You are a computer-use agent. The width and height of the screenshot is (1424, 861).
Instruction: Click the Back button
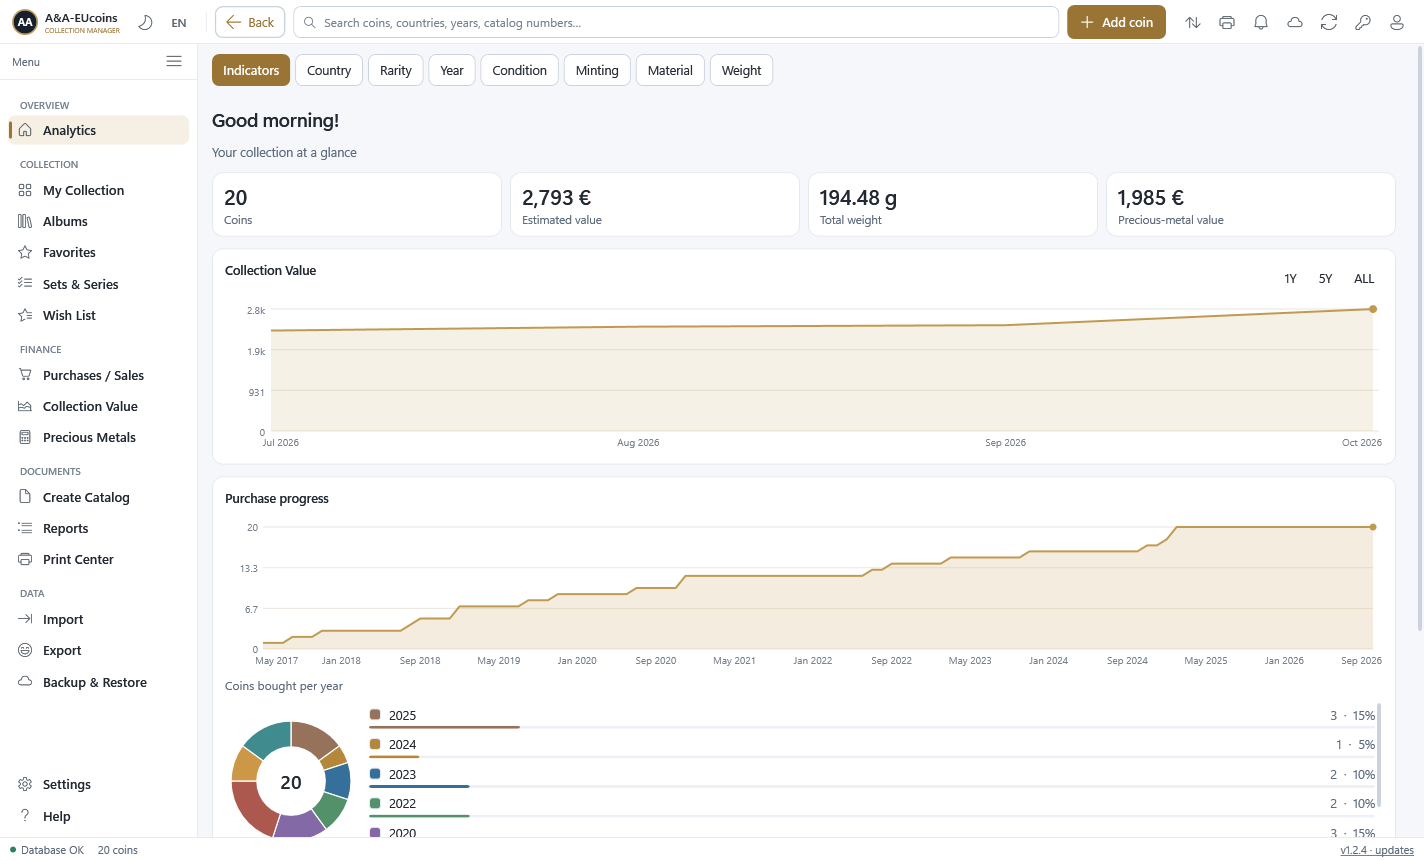250,22
